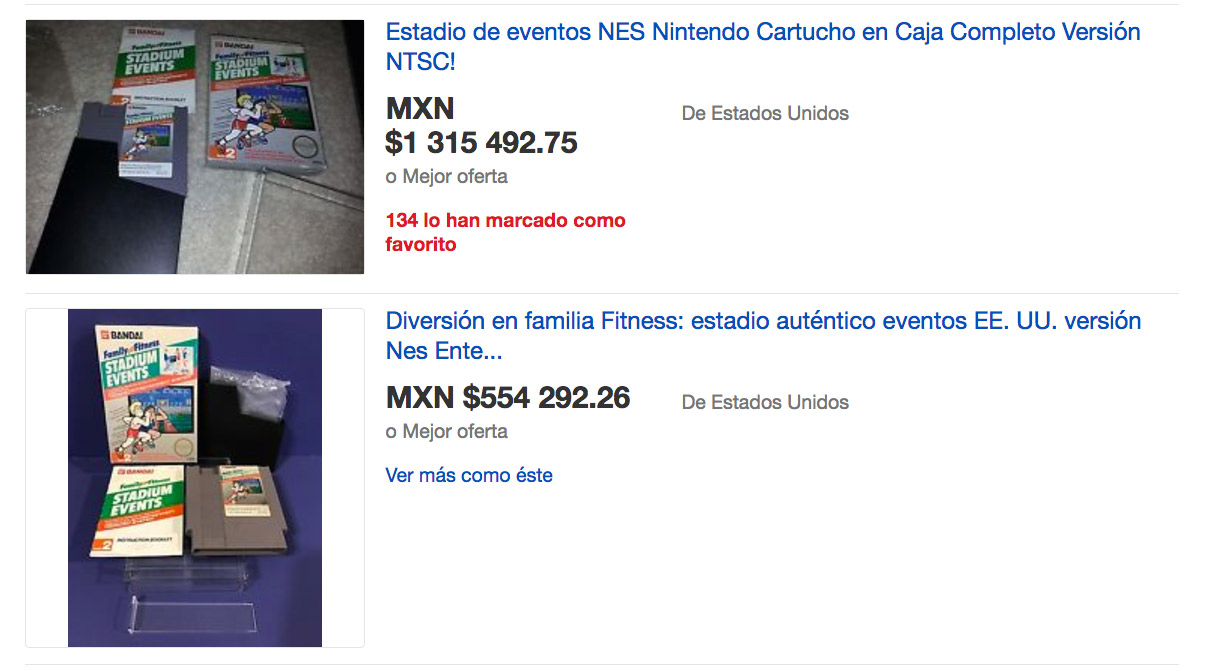The width and height of the screenshot is (1205, 671).
Task: Open the first listing's Stadium Events thumbnail
Action: click(x=195, y=147)
